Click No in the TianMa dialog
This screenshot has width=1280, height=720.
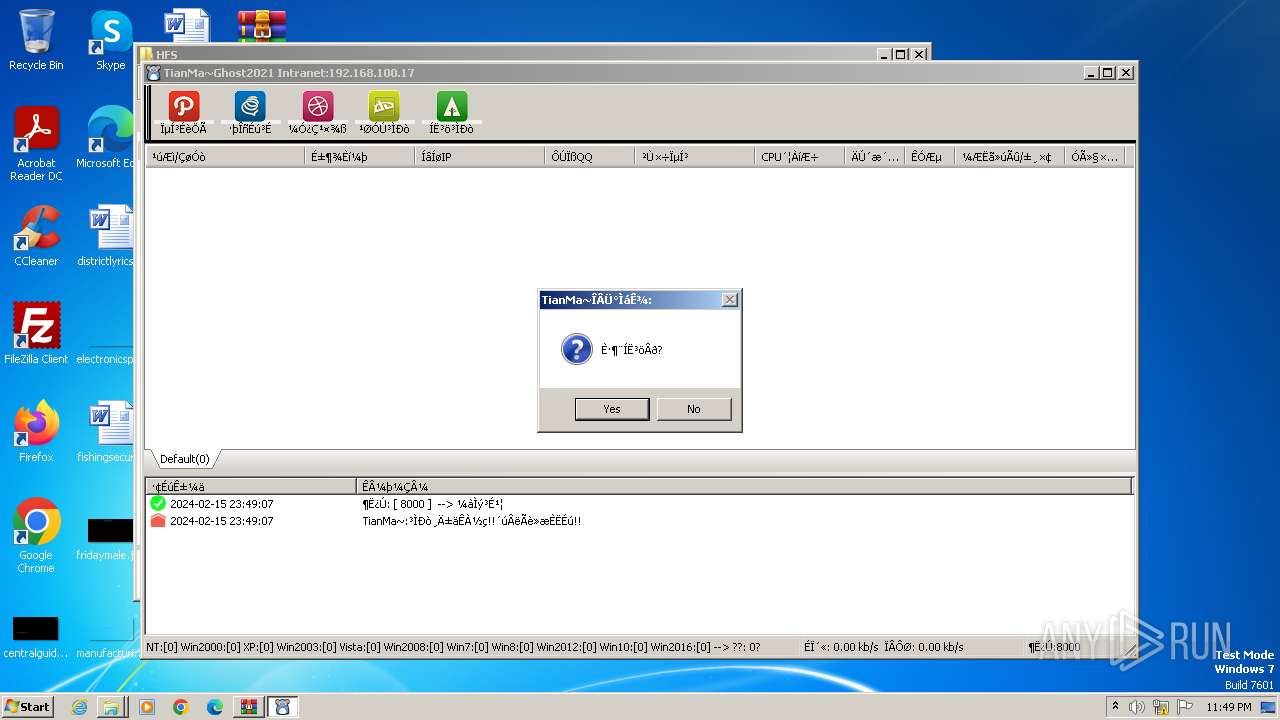point(694,409)
